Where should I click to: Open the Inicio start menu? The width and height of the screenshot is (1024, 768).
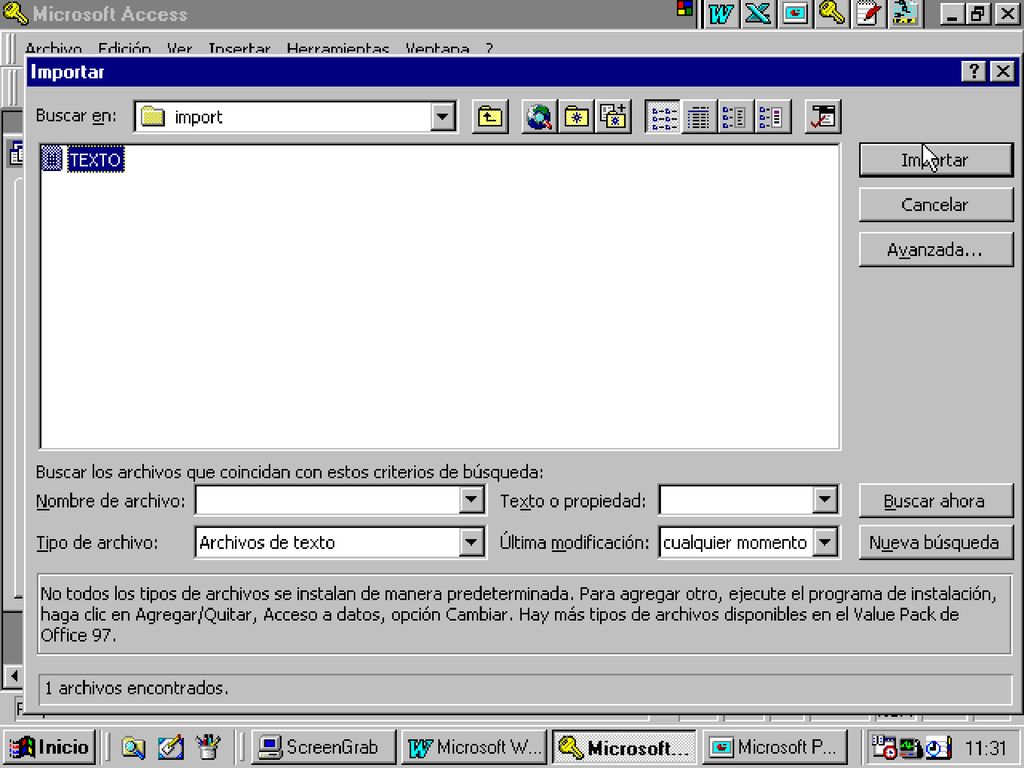tap(50, 747)
